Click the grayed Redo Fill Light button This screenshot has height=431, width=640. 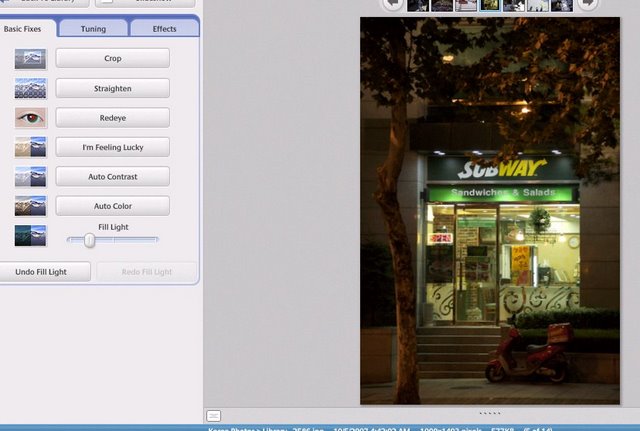[x=147, y=272]
